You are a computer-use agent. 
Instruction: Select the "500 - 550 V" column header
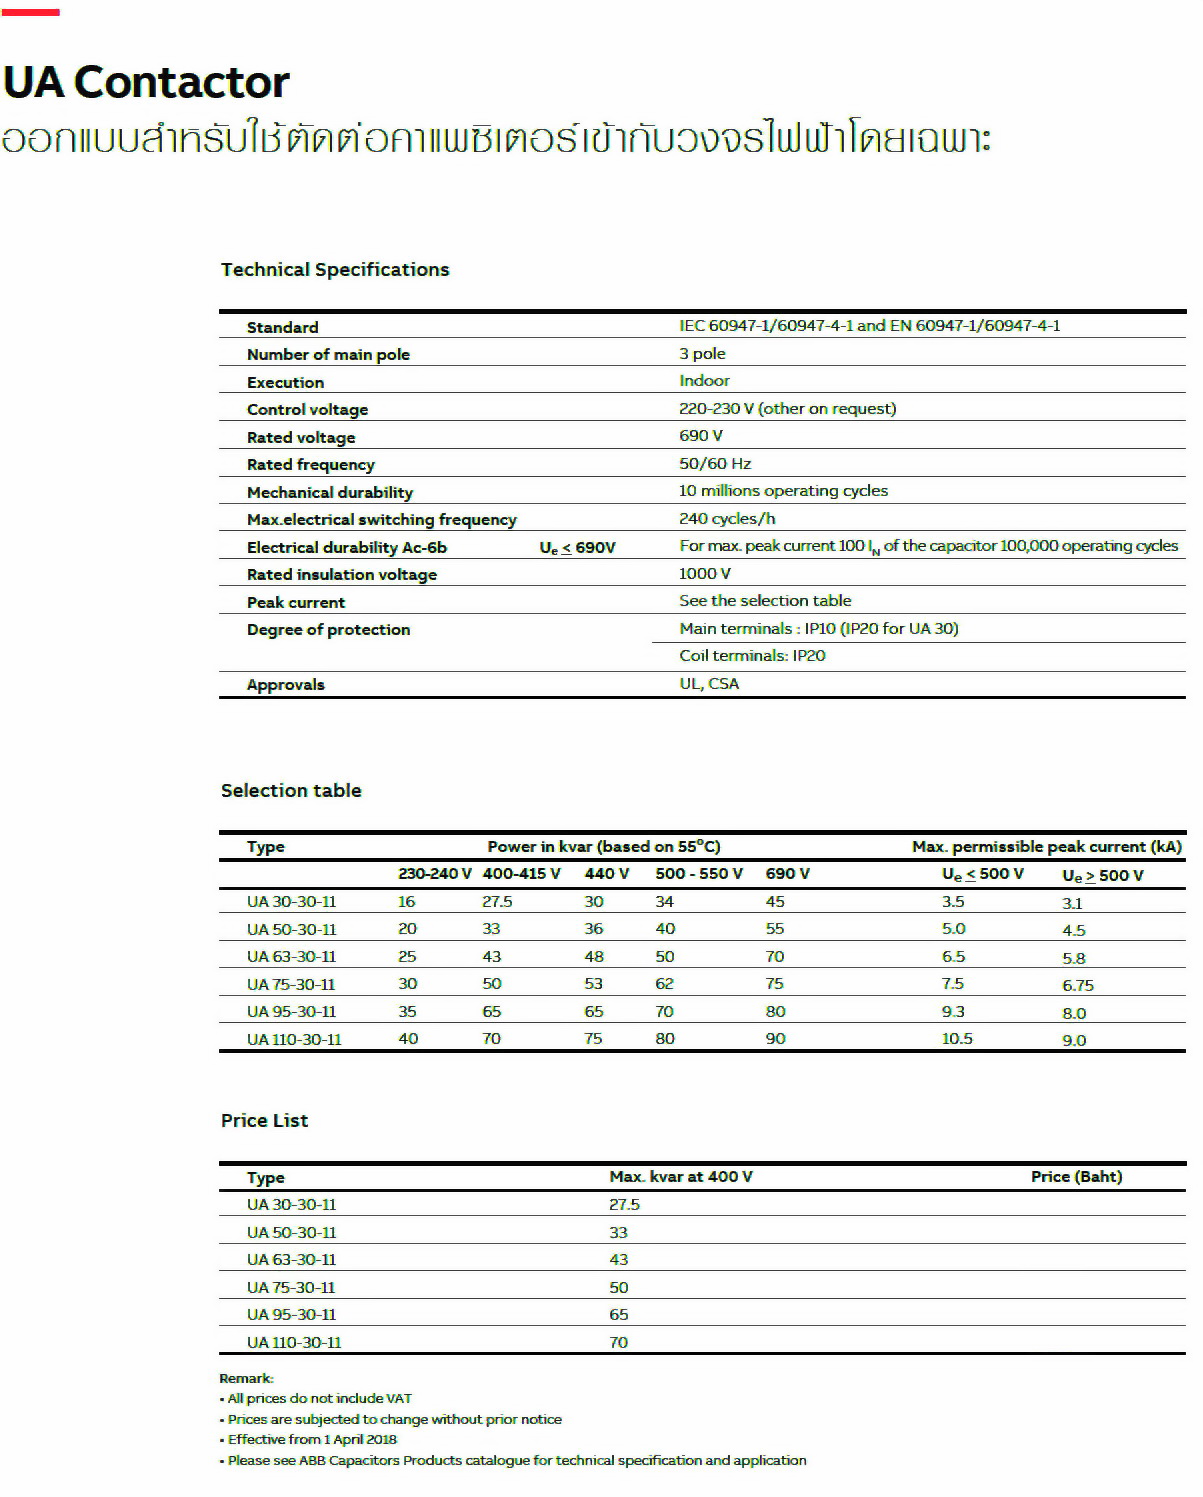coord(699,873)
